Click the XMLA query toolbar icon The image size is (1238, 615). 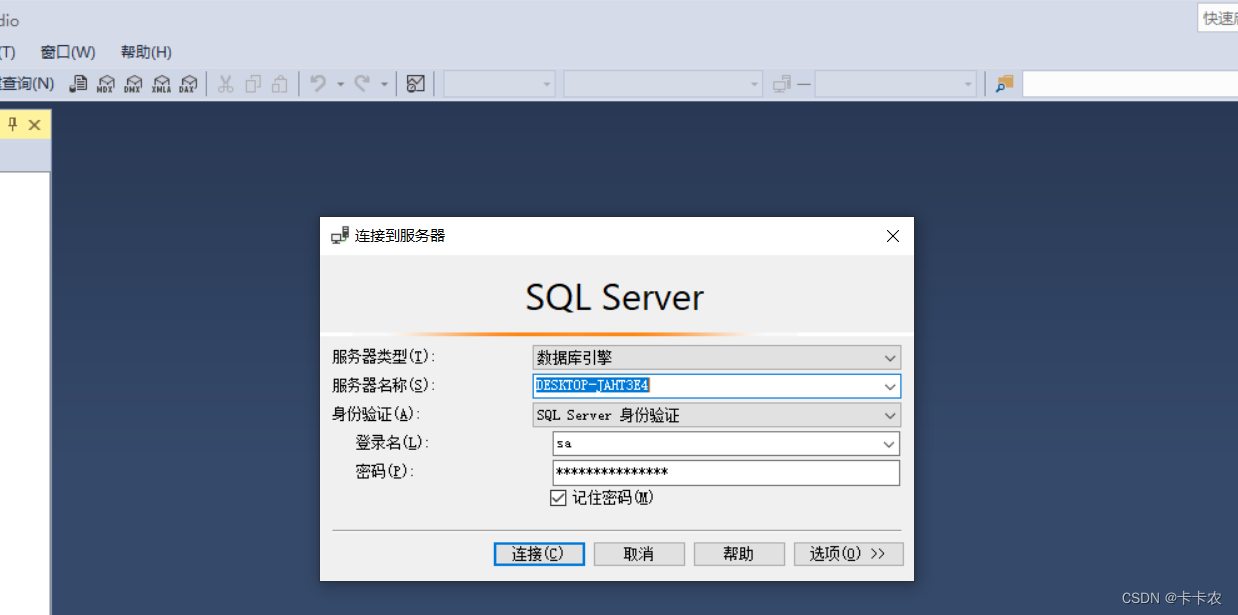(161, 84)
